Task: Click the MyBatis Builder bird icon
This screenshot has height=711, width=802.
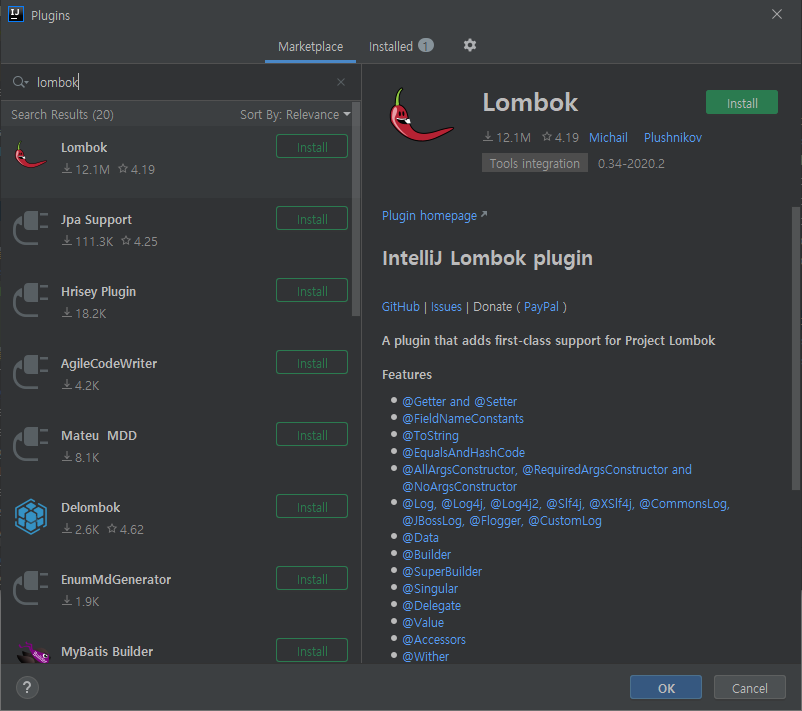Action: [33, 653]
